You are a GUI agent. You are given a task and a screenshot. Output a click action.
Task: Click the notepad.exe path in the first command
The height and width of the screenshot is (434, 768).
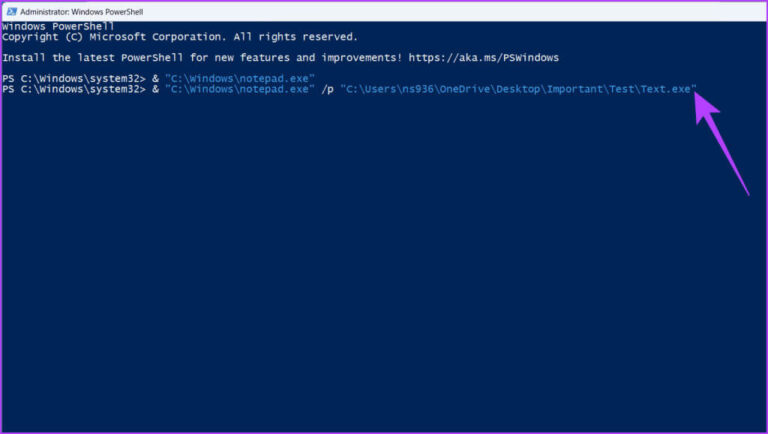[239, 79]
